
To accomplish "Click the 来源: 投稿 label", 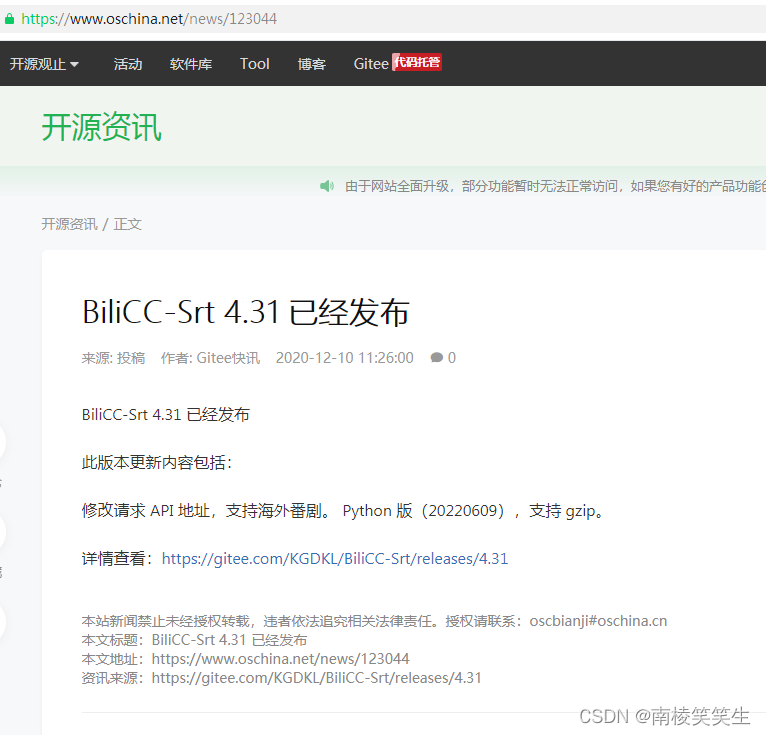I will 113,358.
